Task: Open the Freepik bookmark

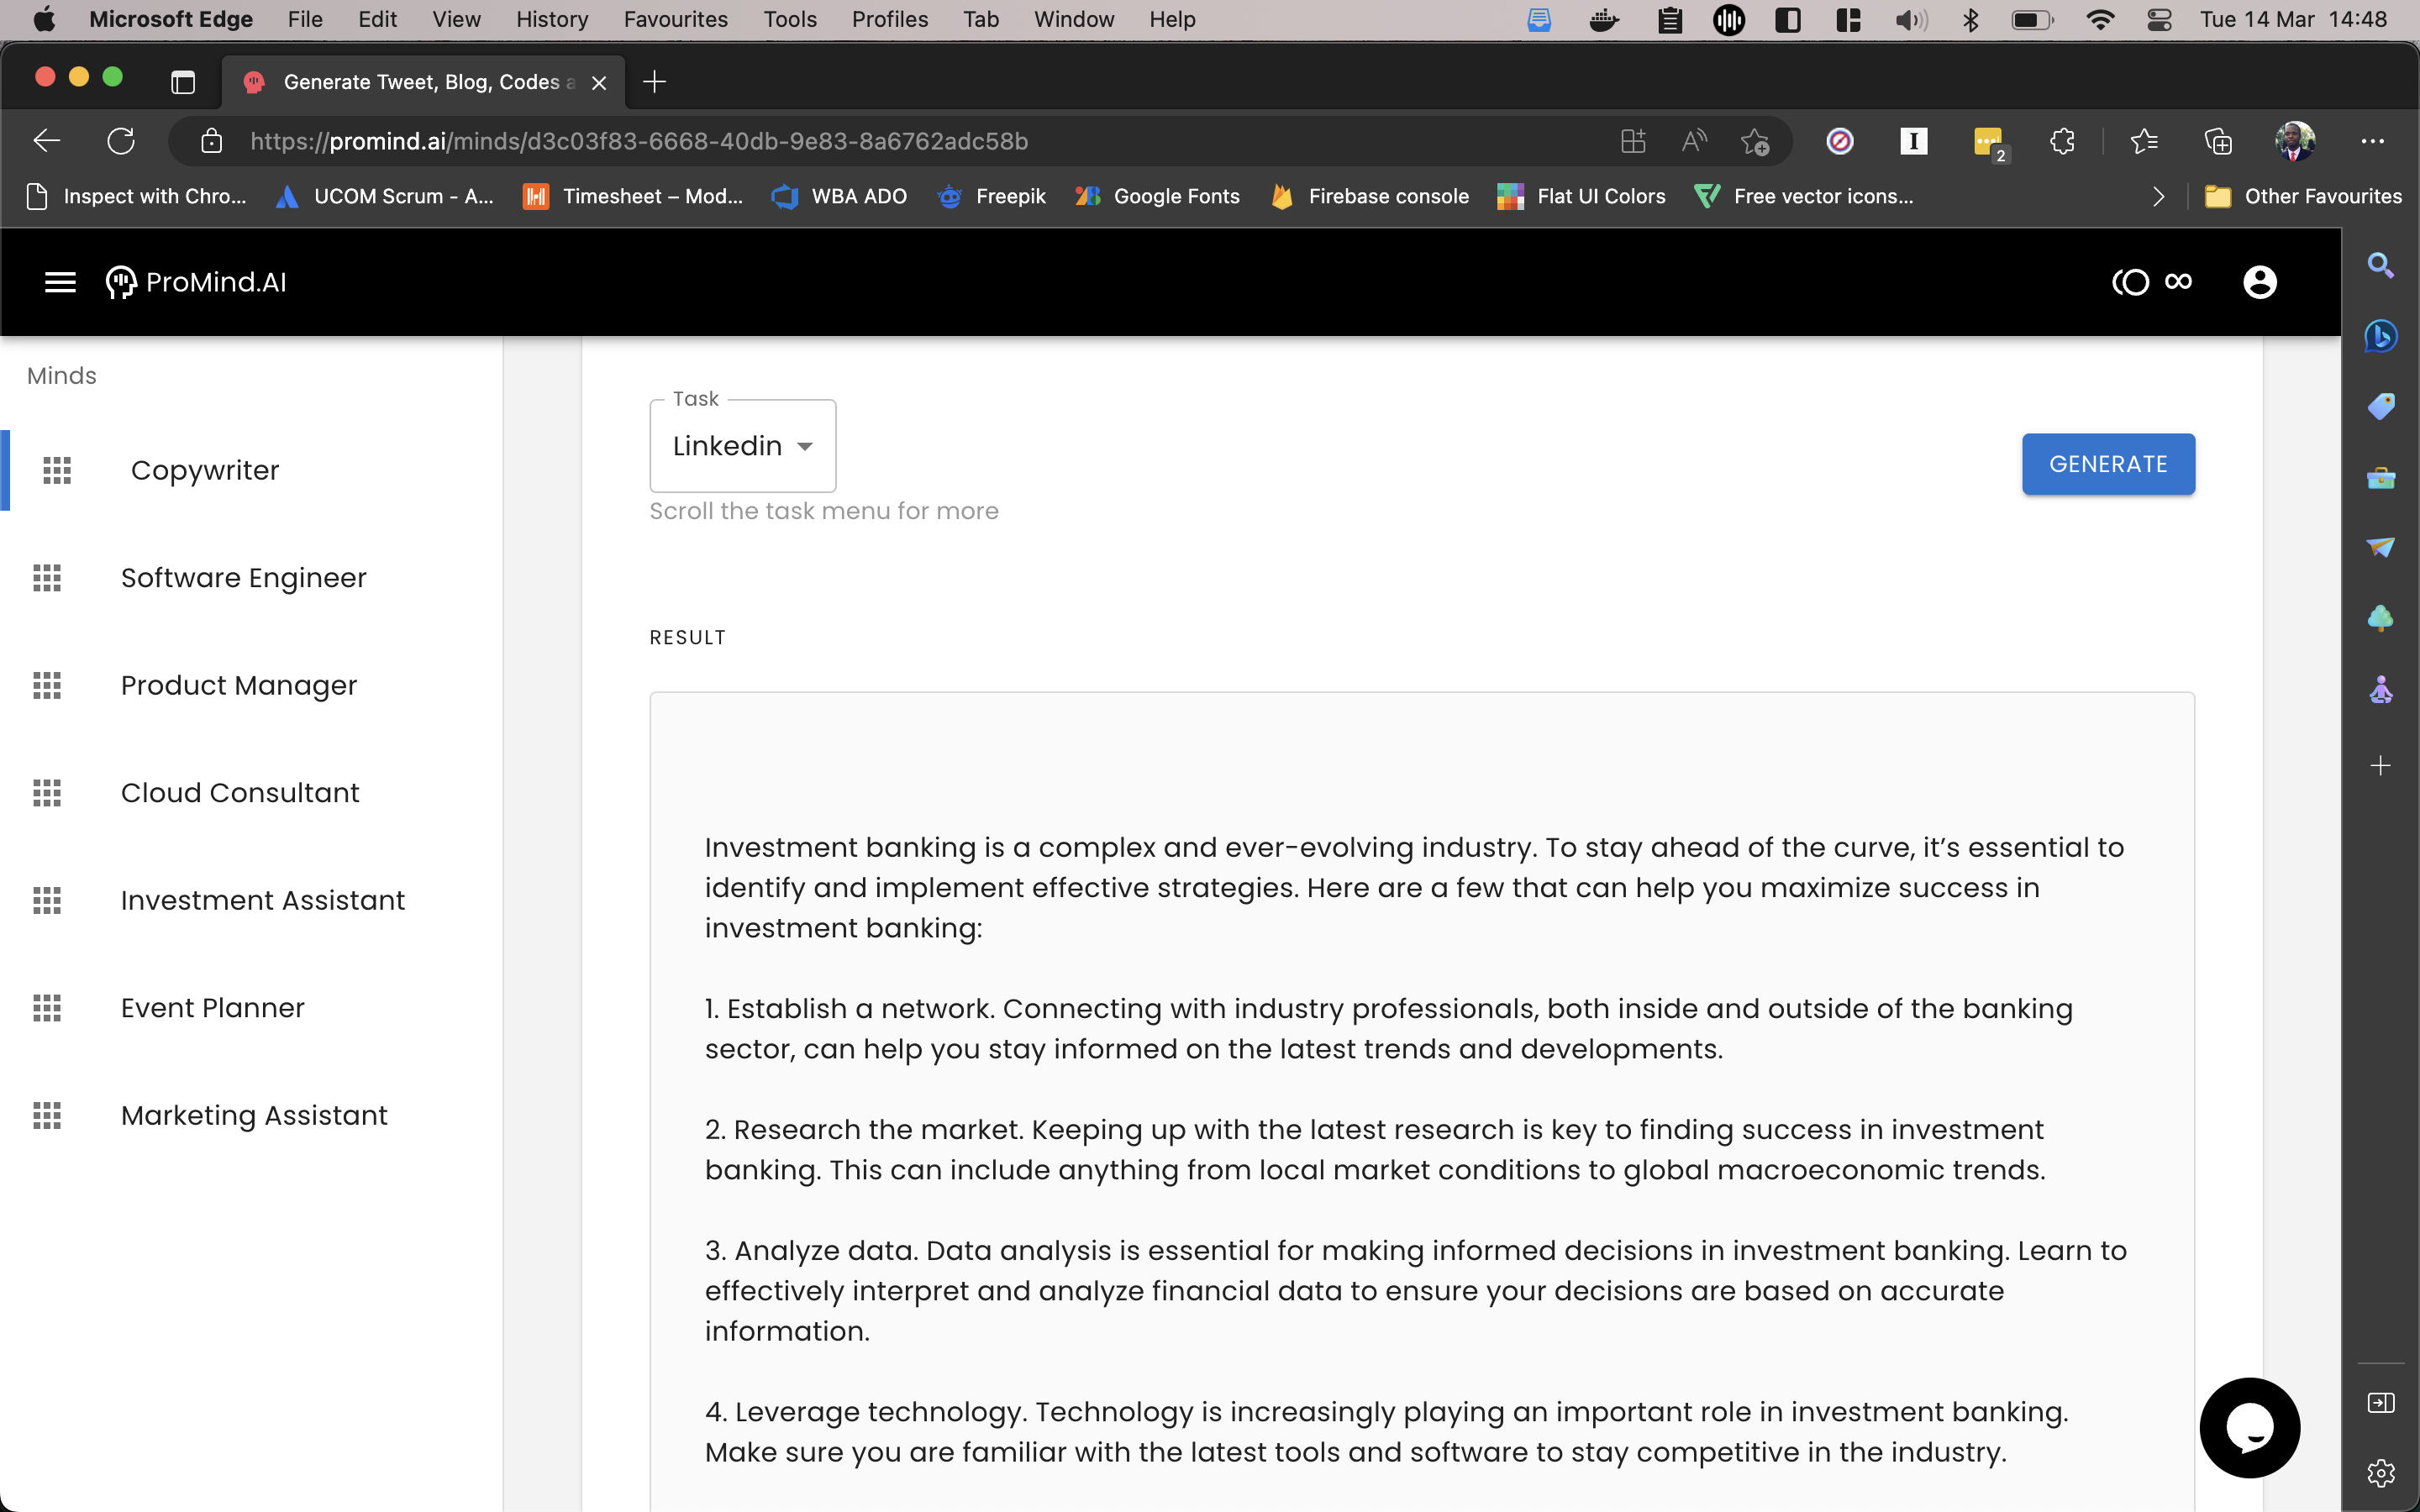Action: (x=991, y=197)
